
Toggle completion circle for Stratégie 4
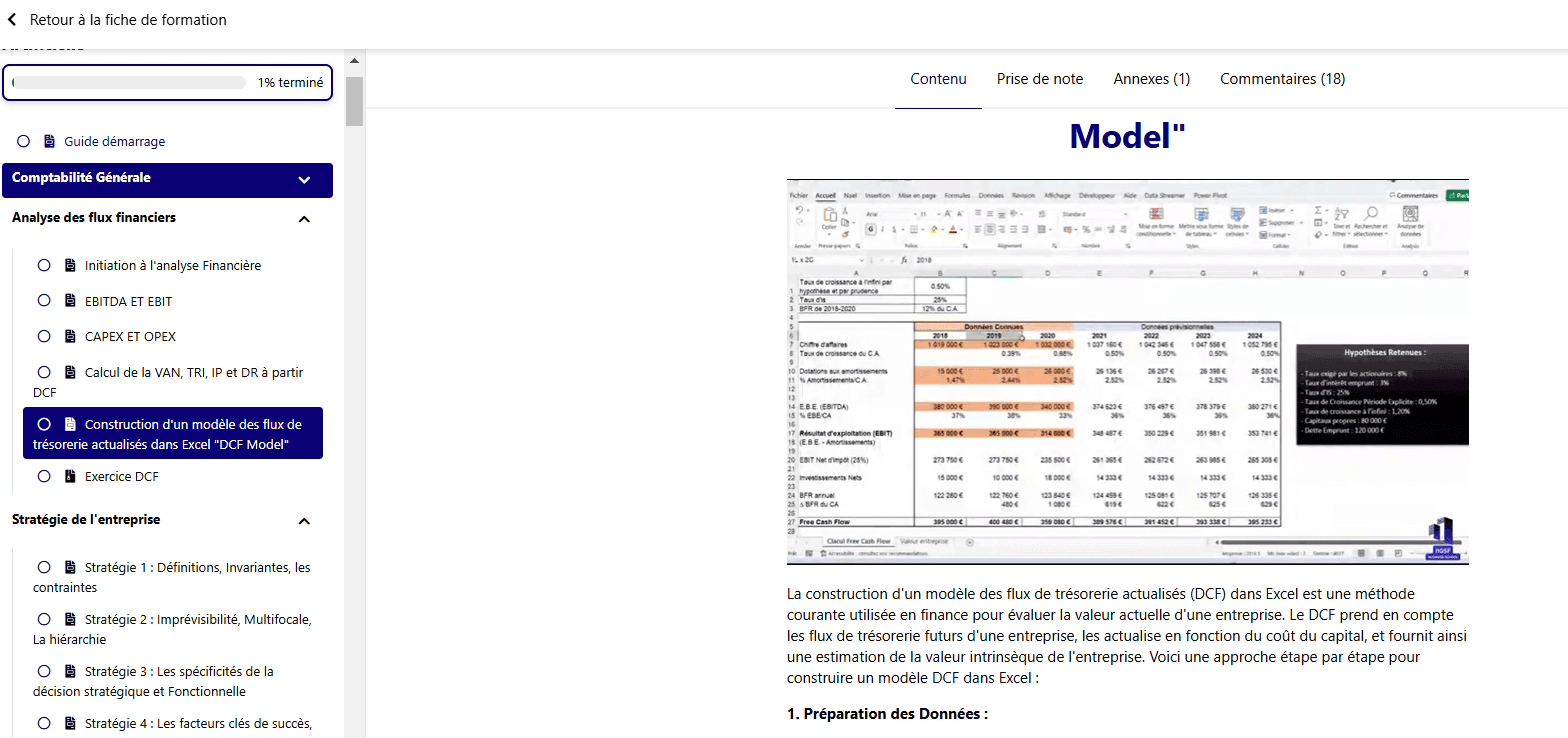tap(44, 723)
